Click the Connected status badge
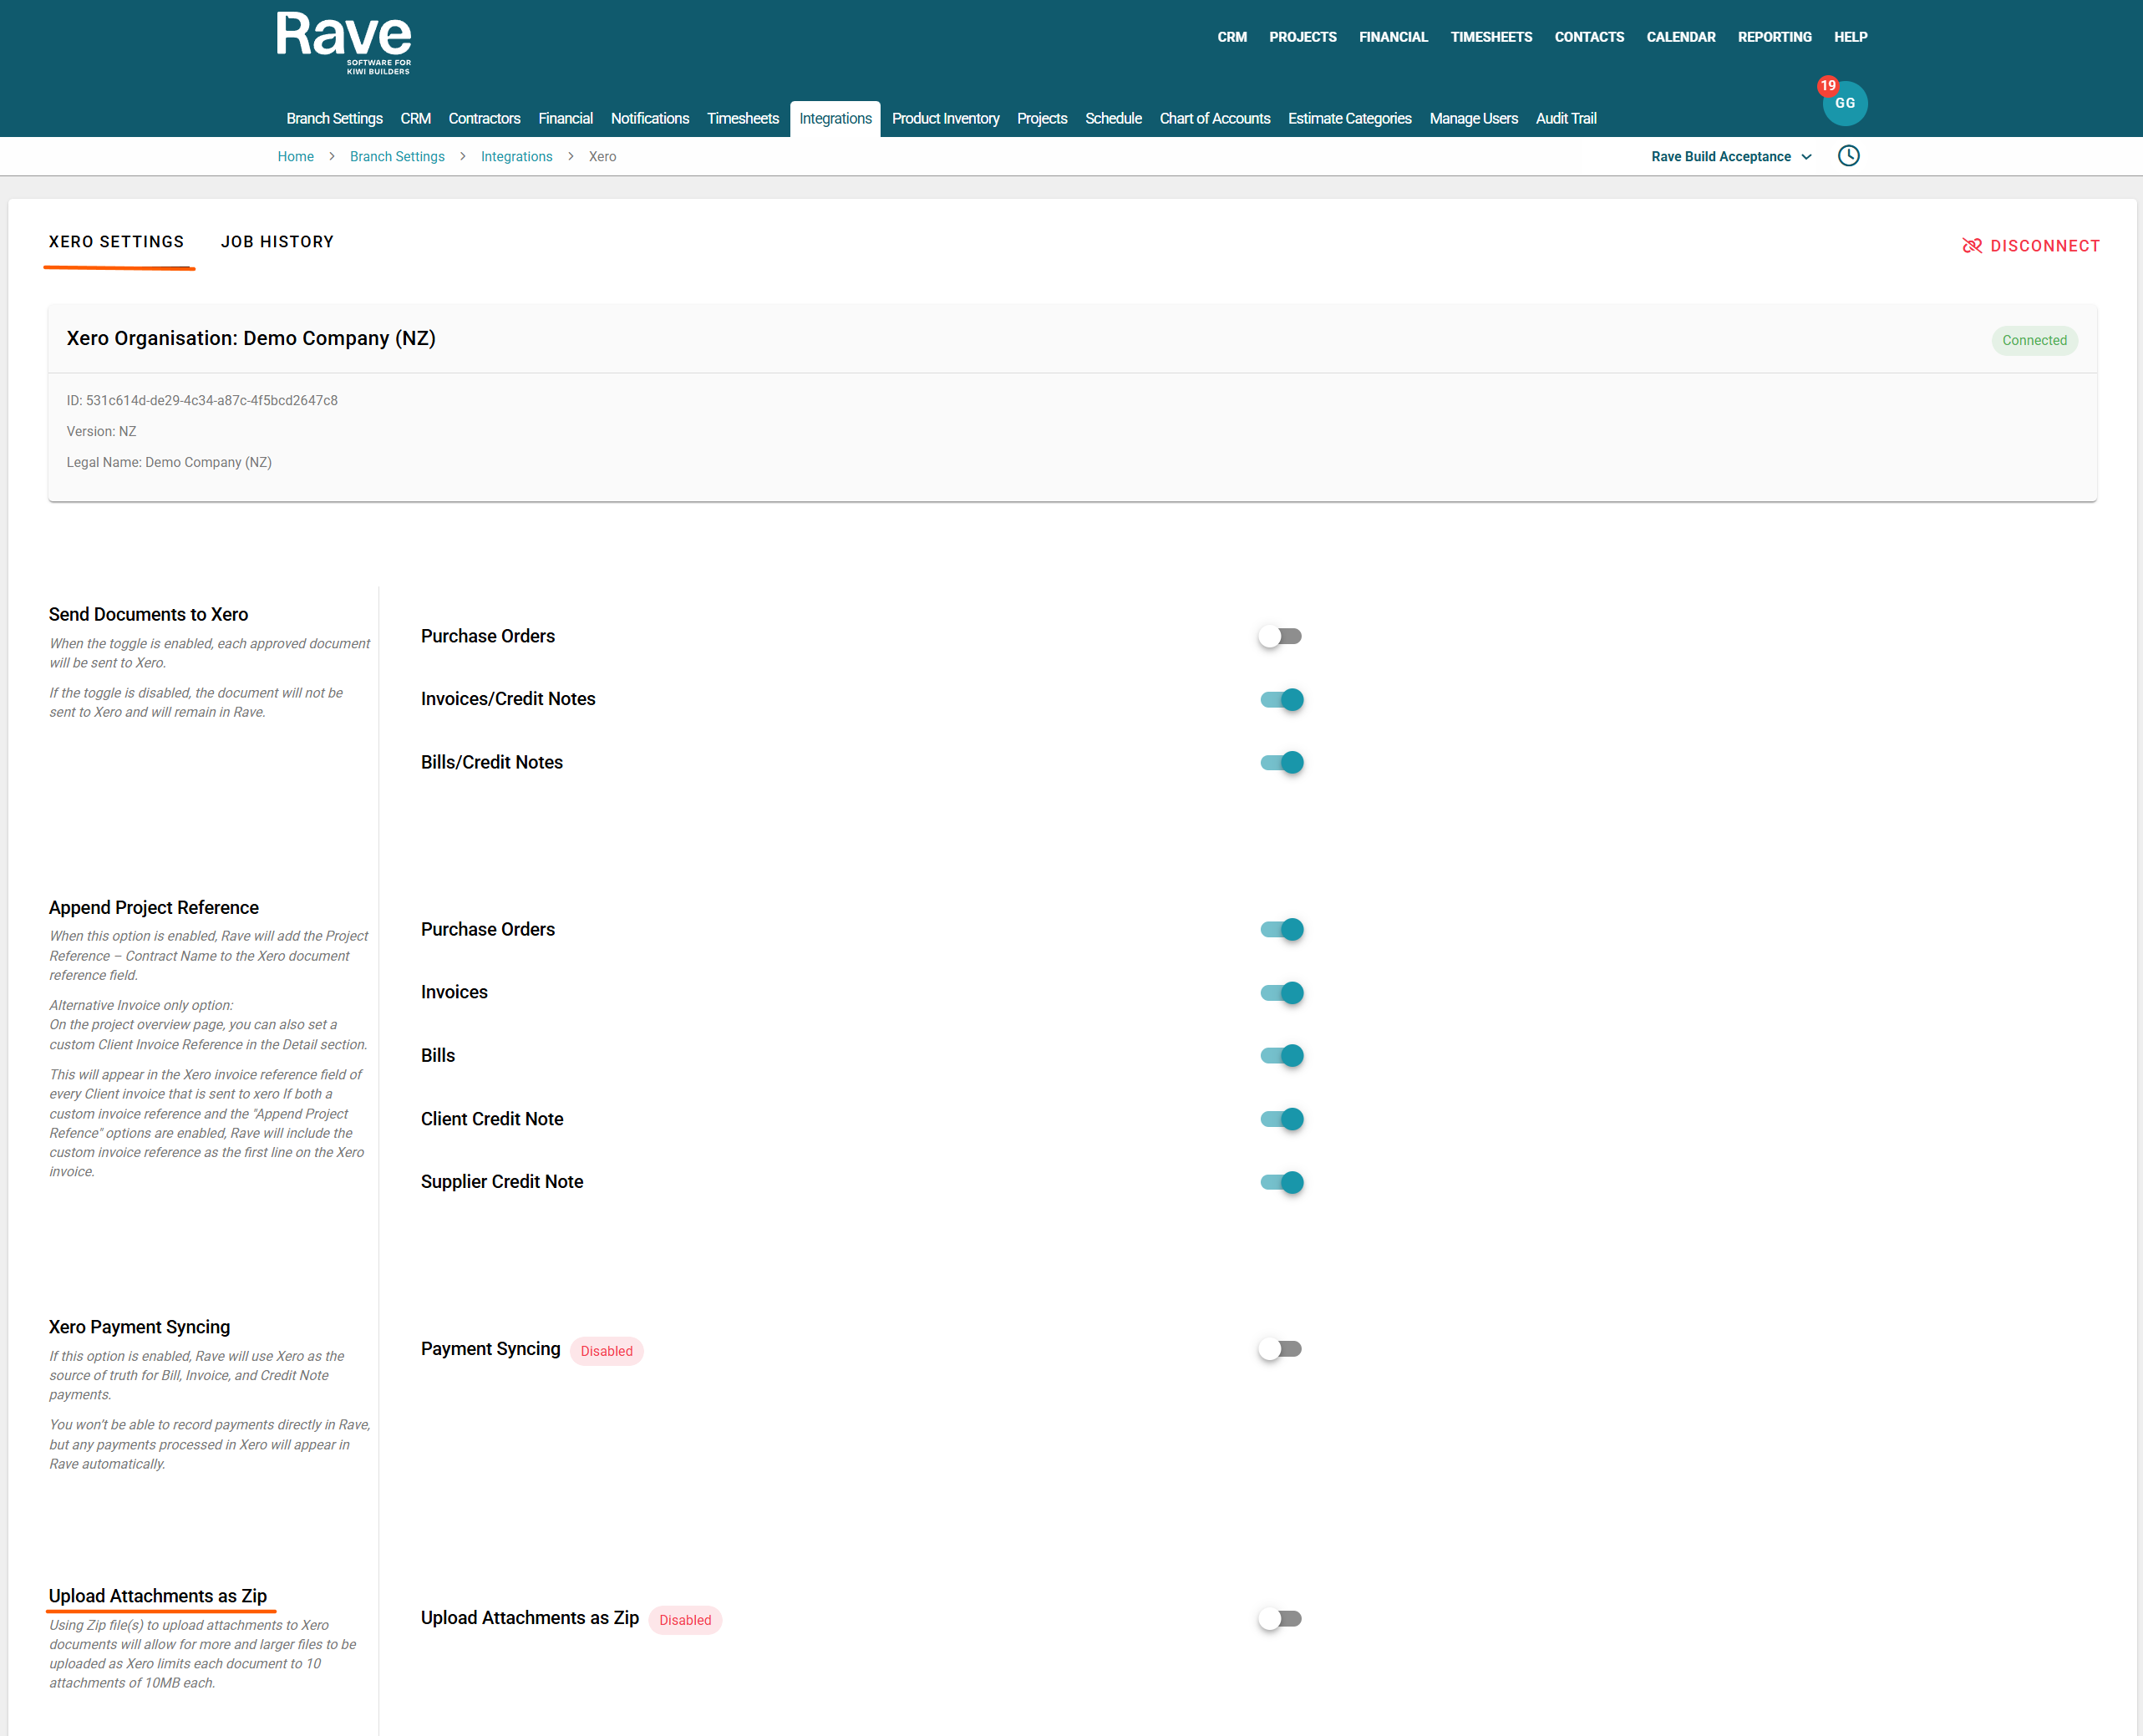The width and height of the screenshot is (2143, 1736). pos(2033,341)
